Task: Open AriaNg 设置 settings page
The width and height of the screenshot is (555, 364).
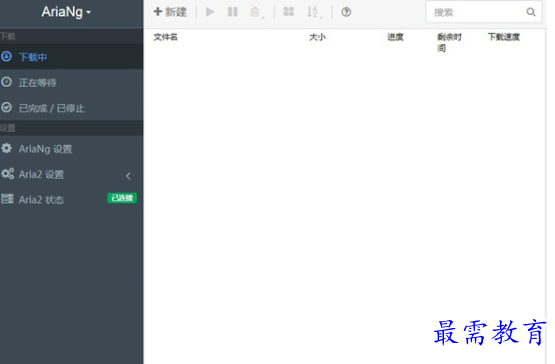Action: click(71, 149)
